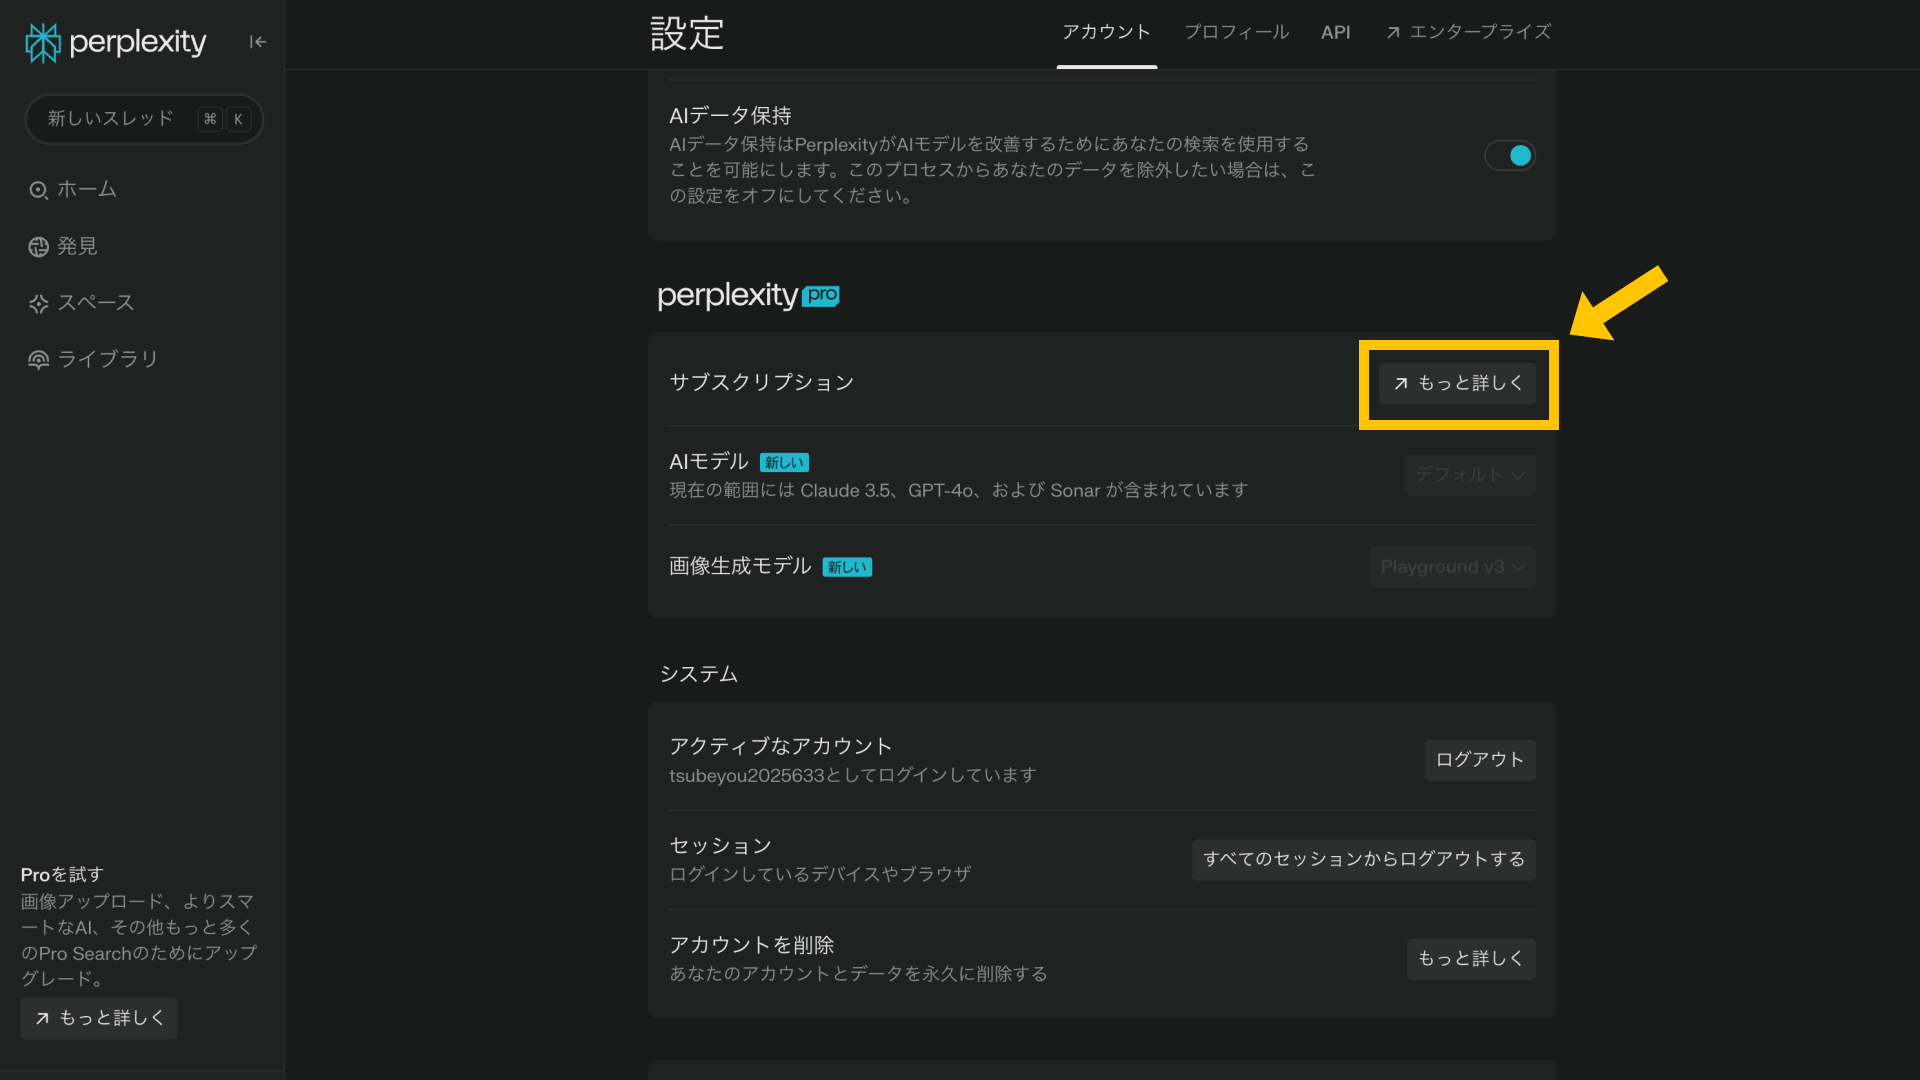
Task: Open サブスクリプション details via もっと詳しく
Action: tap(1457, 383)
